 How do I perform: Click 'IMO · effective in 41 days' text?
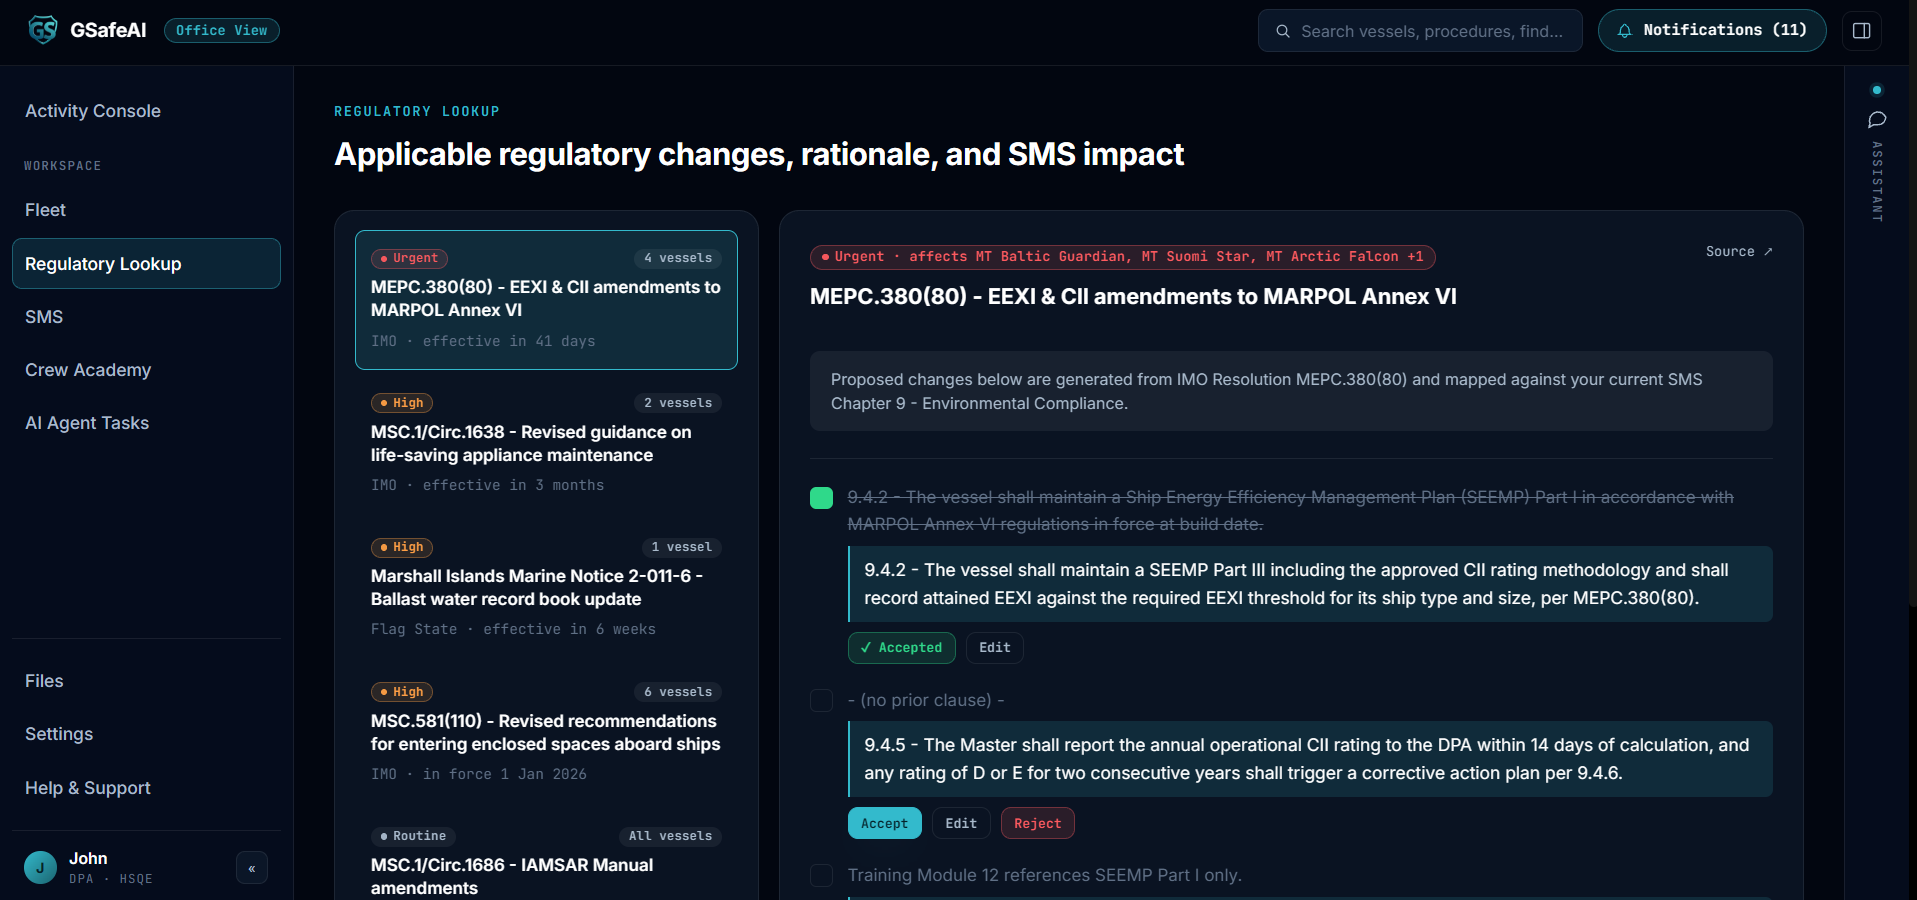pyautogui.click(x=483, y=341)
